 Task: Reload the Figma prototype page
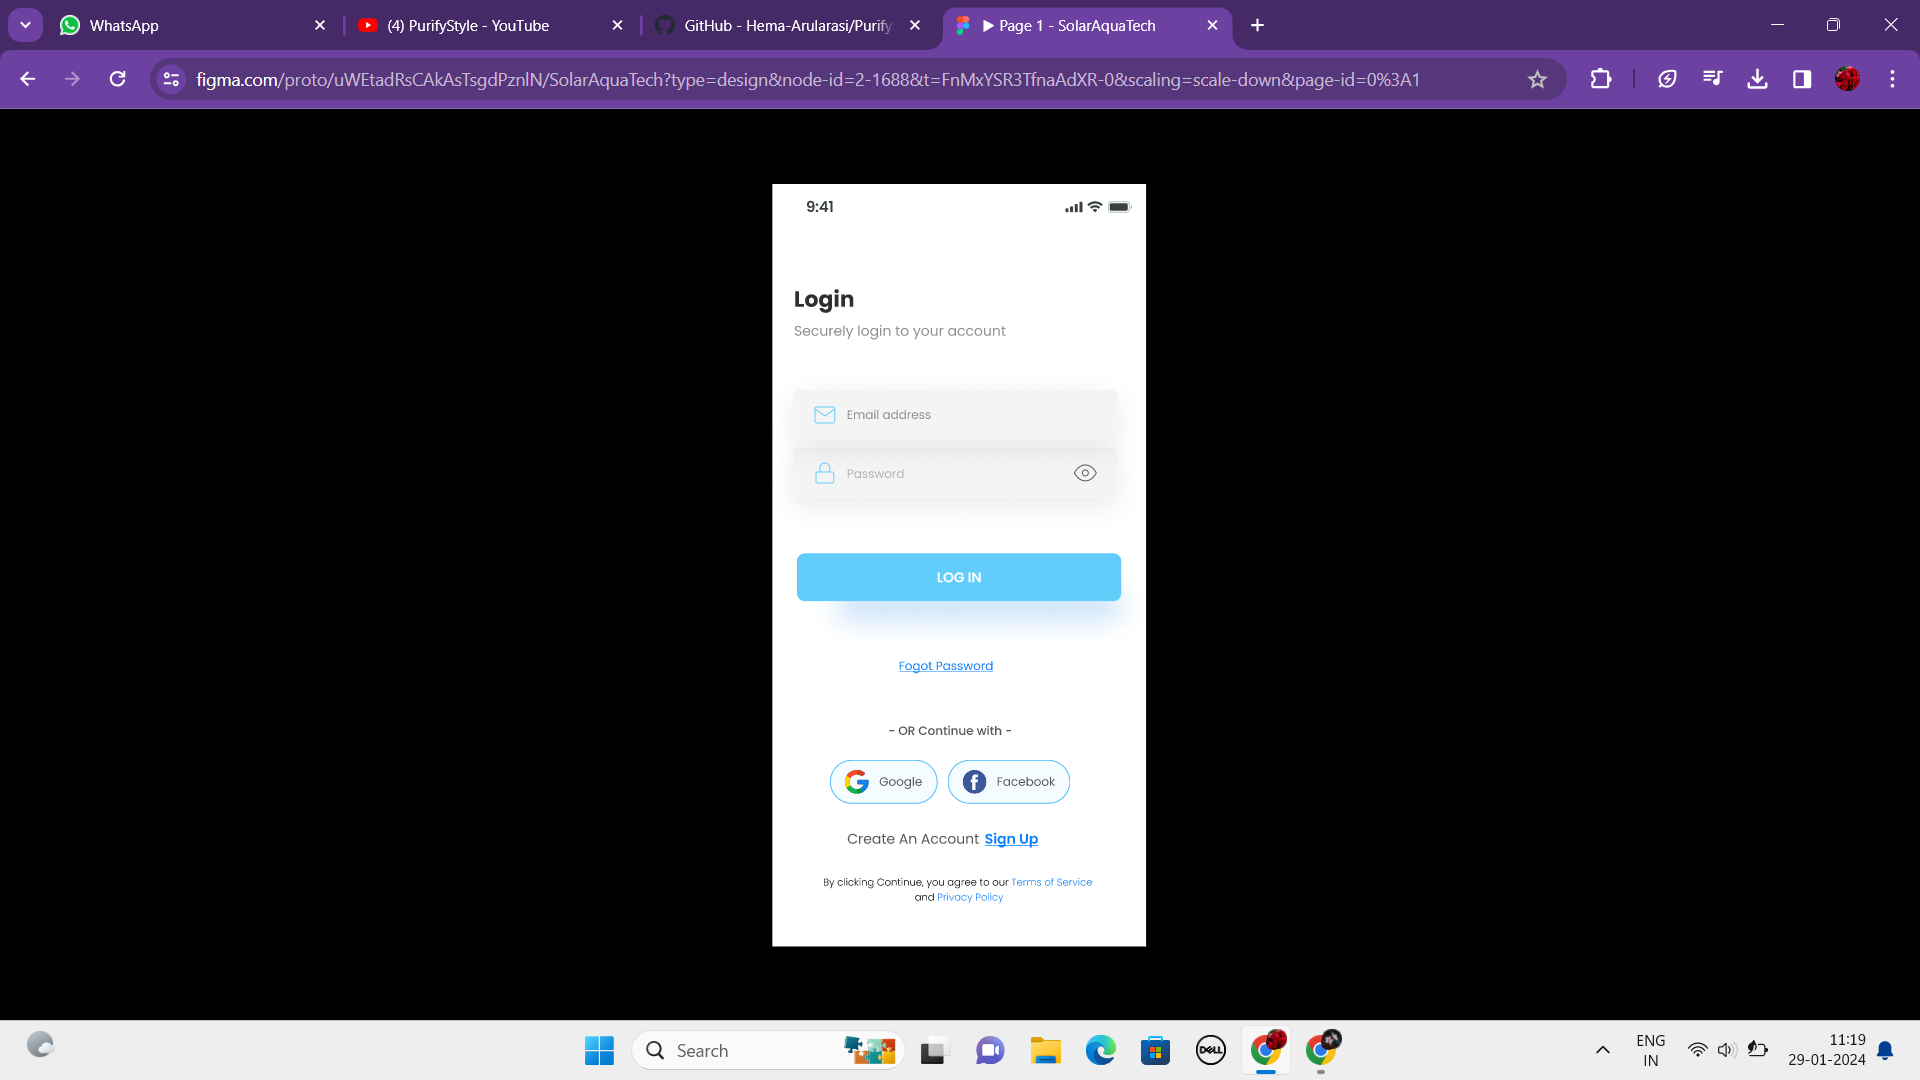click(118, 79)
